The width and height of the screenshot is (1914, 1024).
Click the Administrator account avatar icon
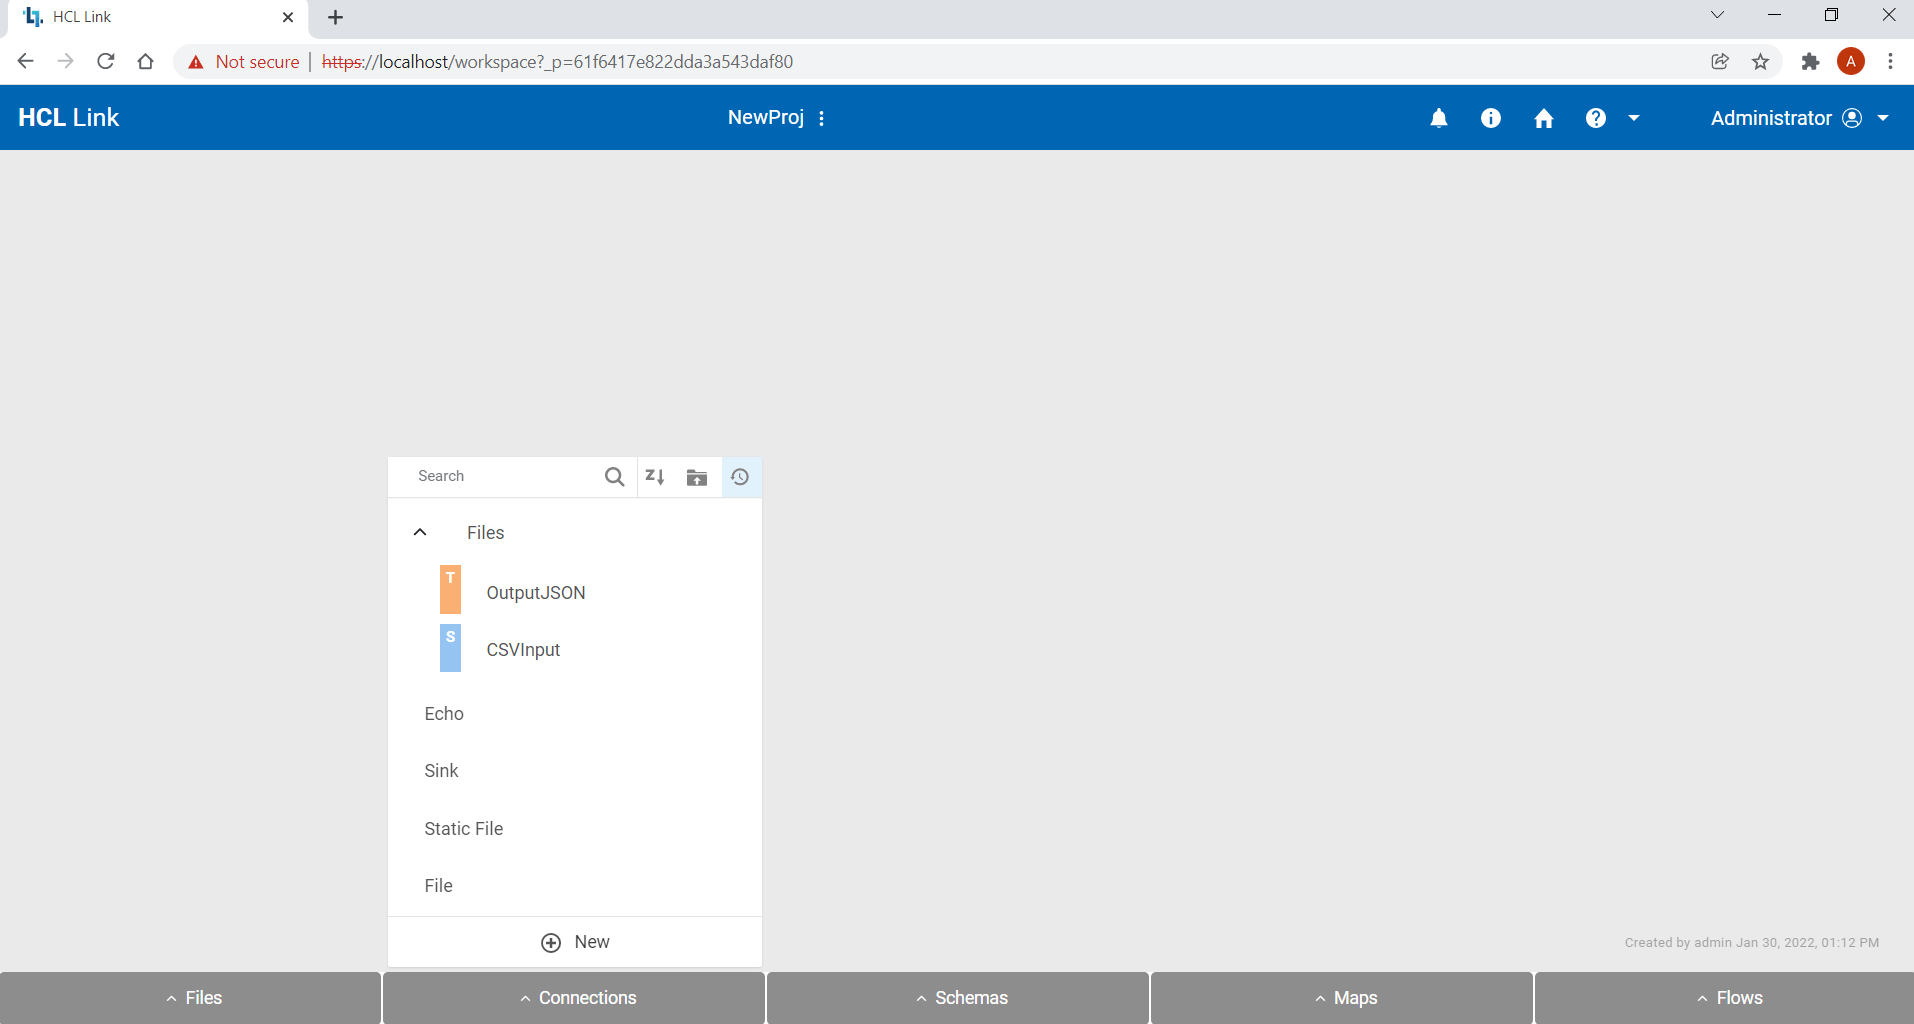point(1852,117)
